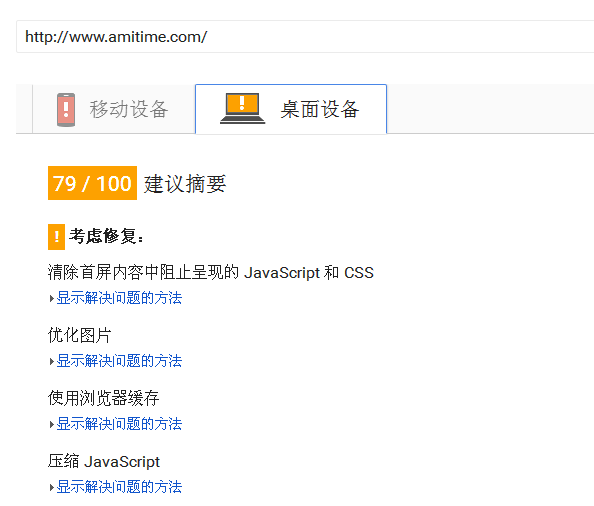
Task: Expand the triangle under JavaScript 和 CSS suggestion
Action: (x=52, y=298)
